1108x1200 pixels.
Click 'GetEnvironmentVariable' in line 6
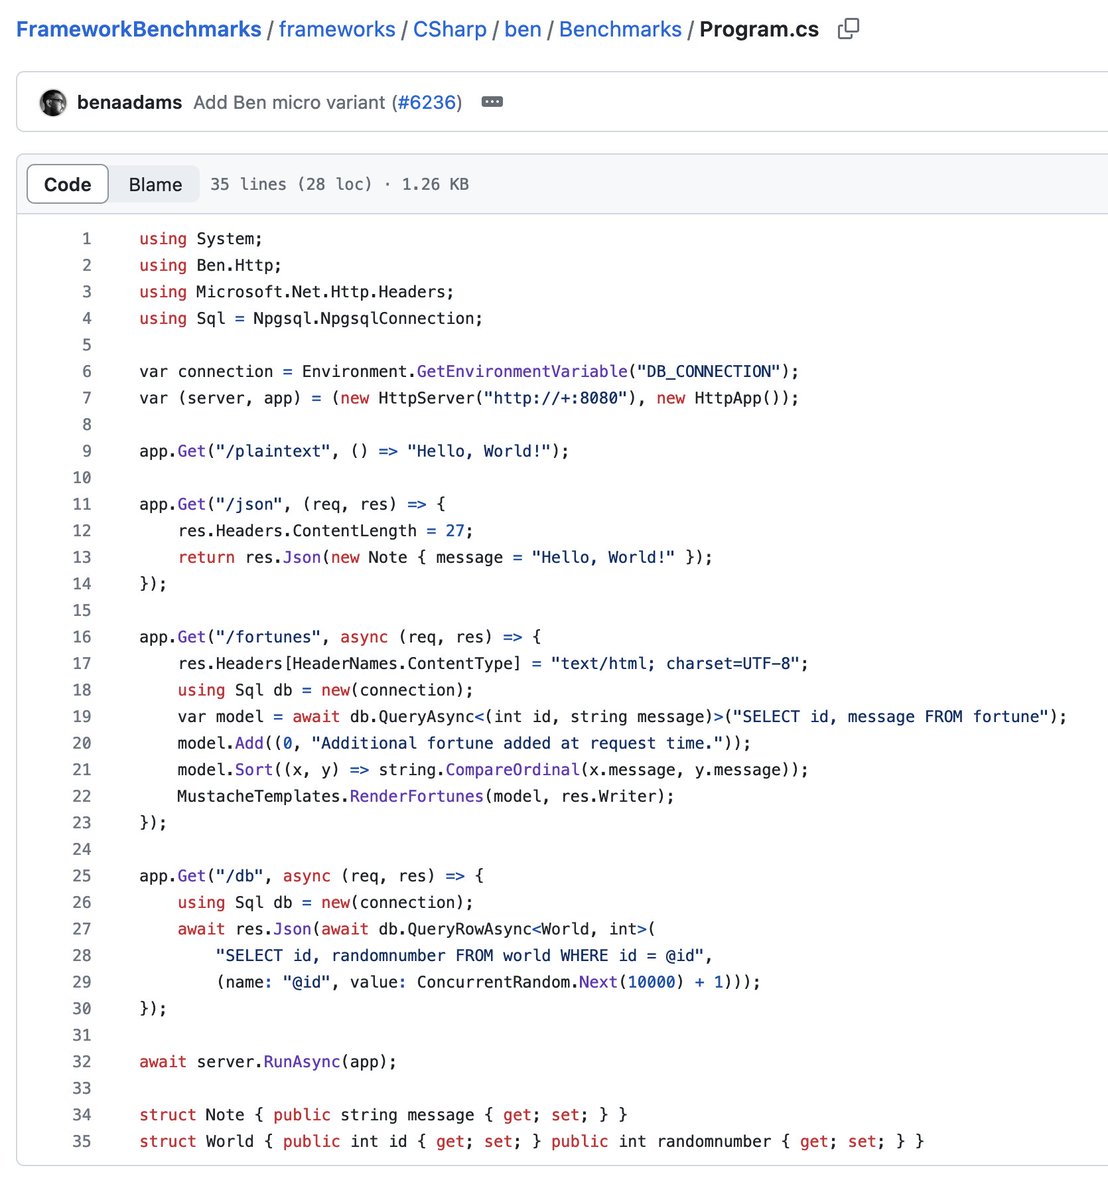[522, 371]
